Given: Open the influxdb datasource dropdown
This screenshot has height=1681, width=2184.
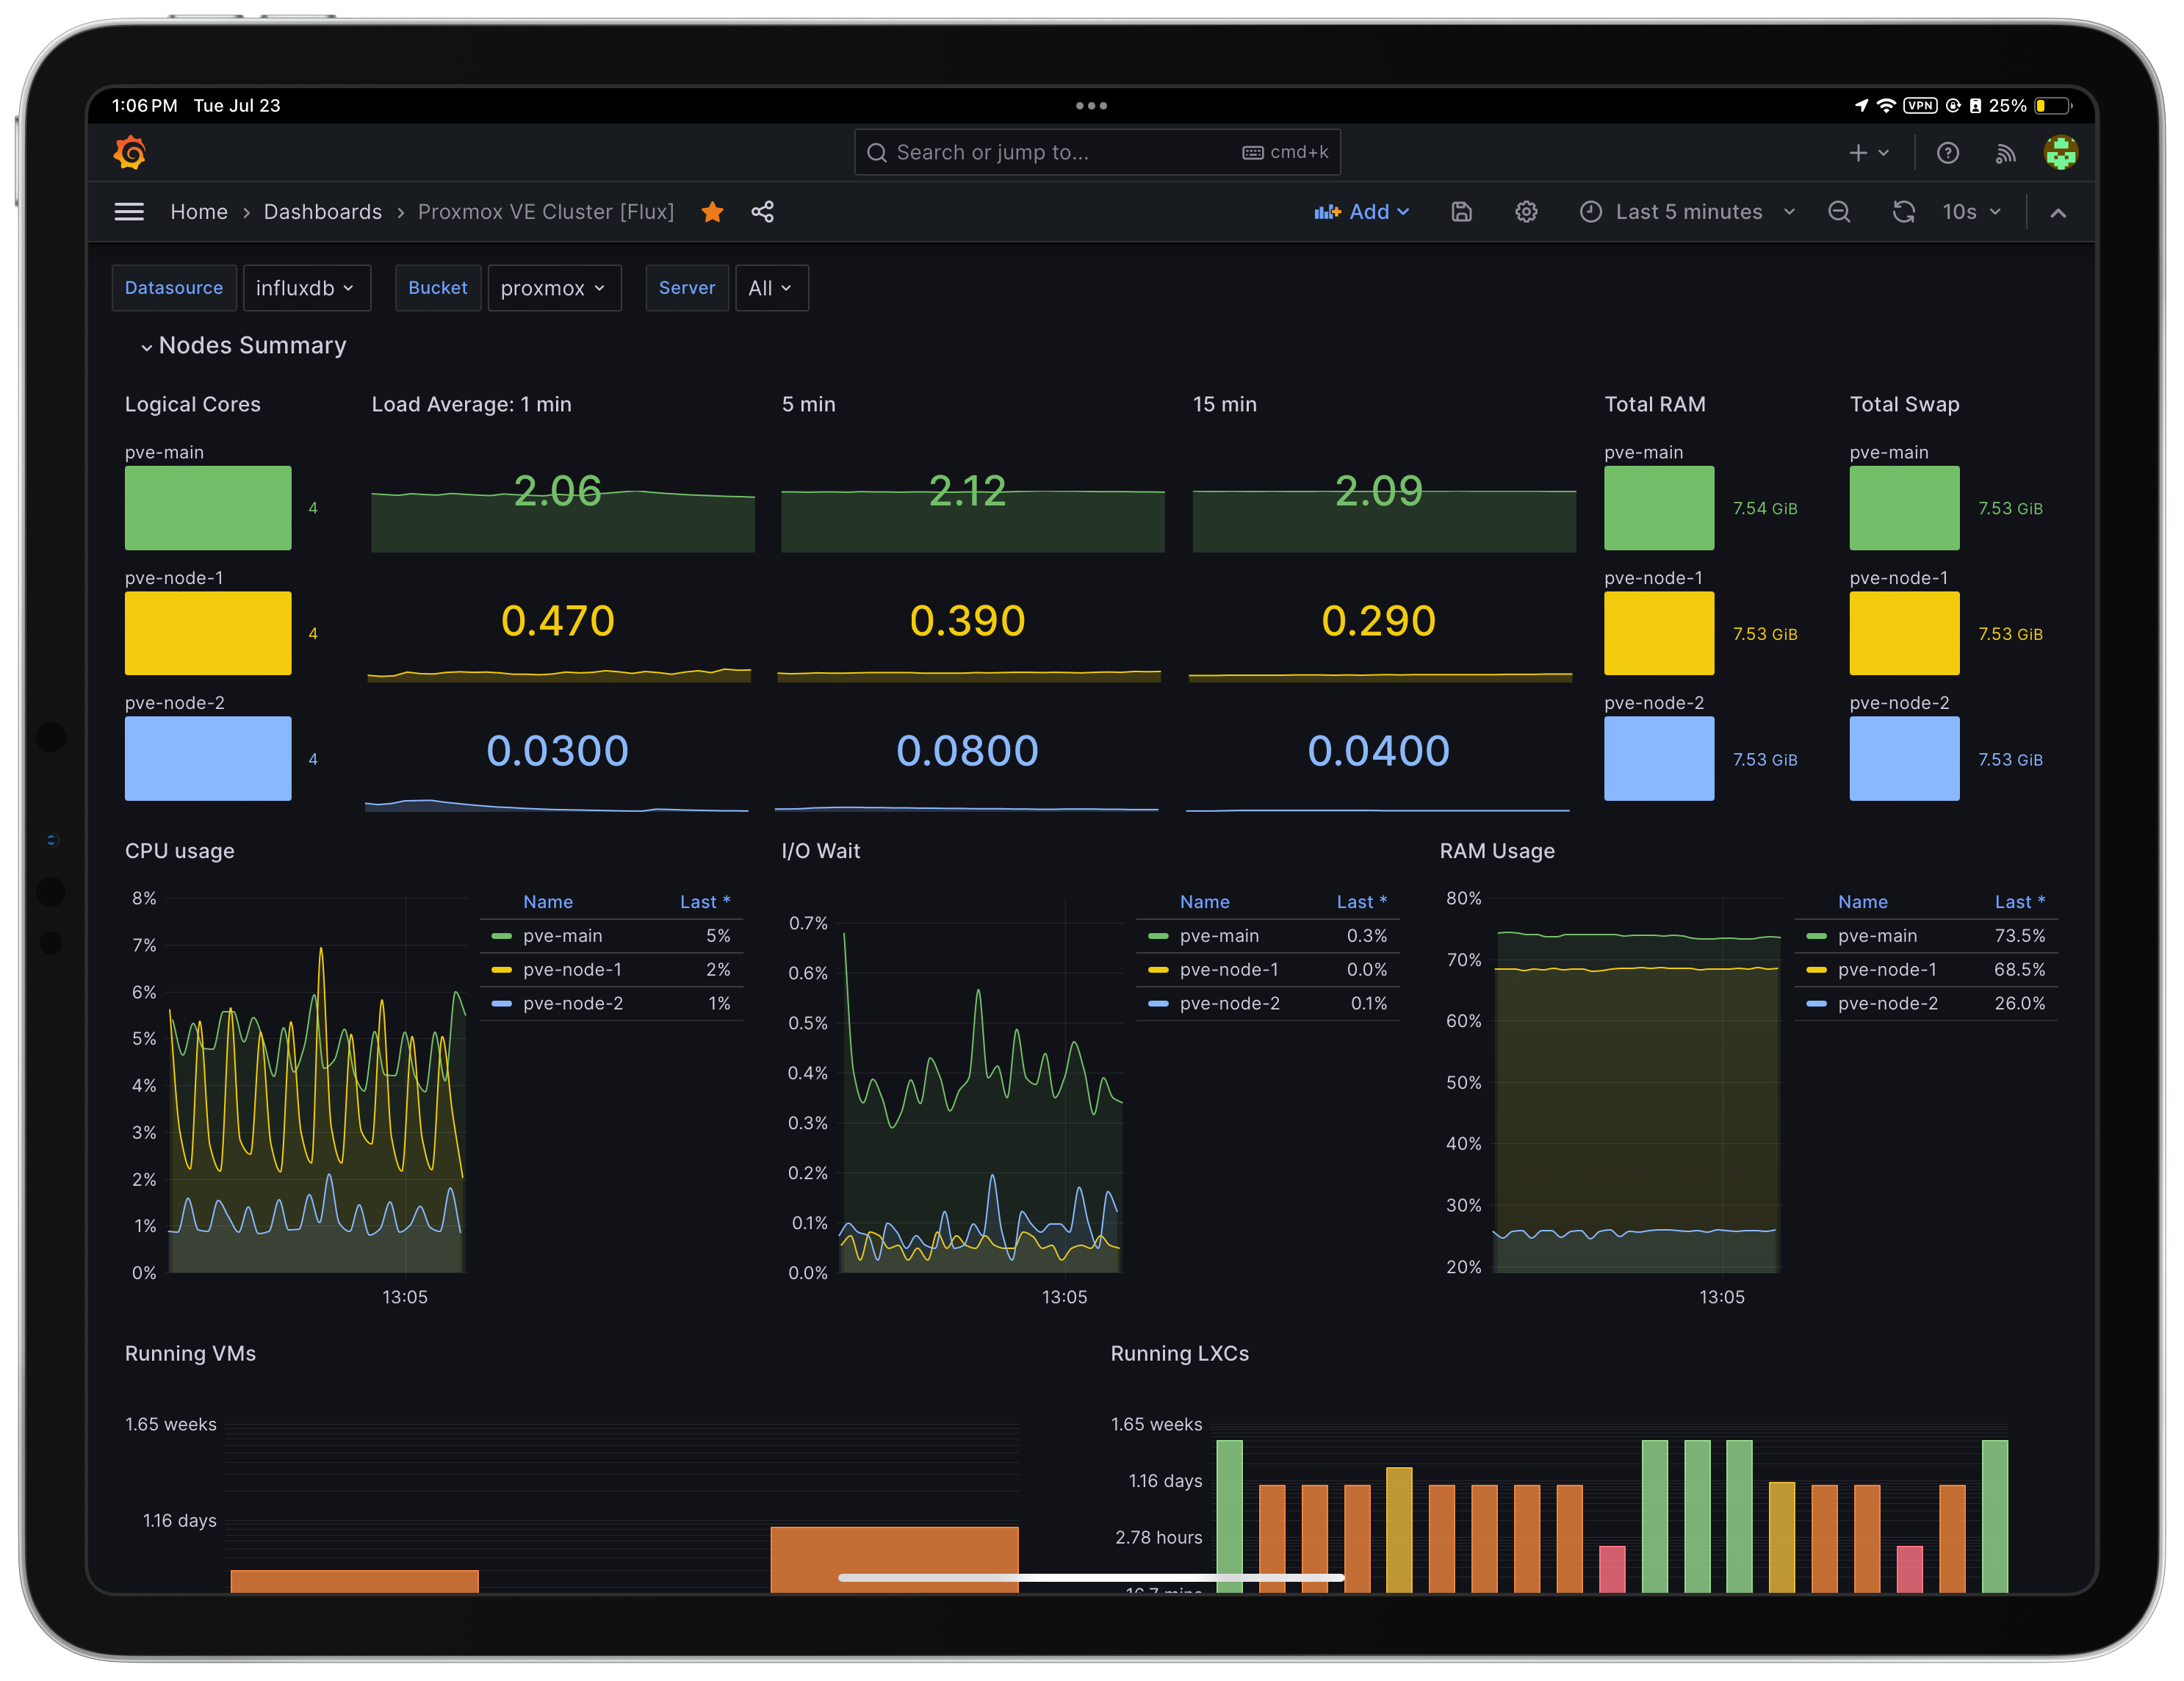Looking at the screenshot, I should point(306,288).
